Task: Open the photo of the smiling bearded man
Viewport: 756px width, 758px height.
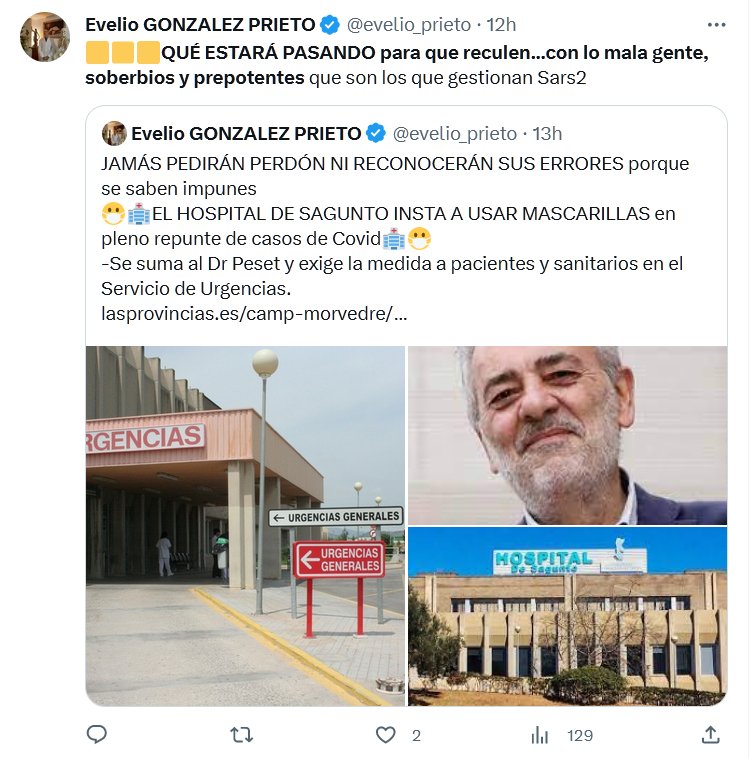Action: point(567,435)
